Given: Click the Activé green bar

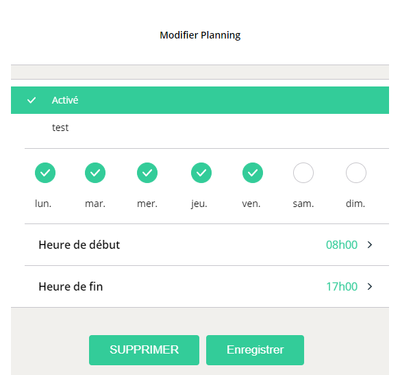Looking at the screenshot, I should [x=200, y=100].
